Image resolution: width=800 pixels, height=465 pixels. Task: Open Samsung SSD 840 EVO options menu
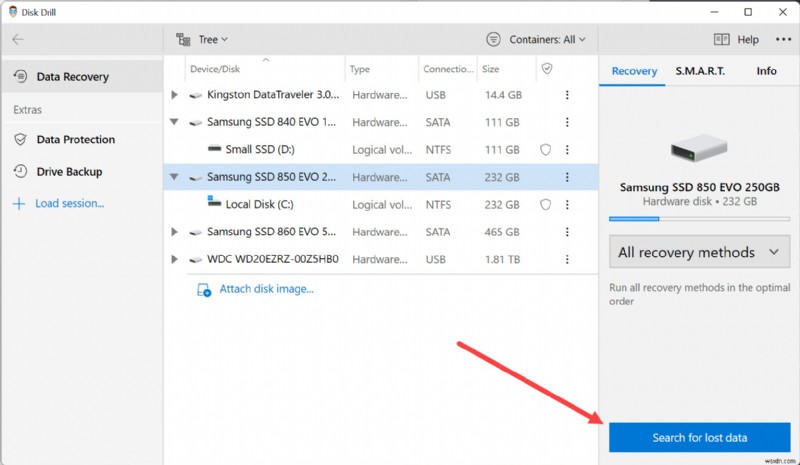point(567,123)
